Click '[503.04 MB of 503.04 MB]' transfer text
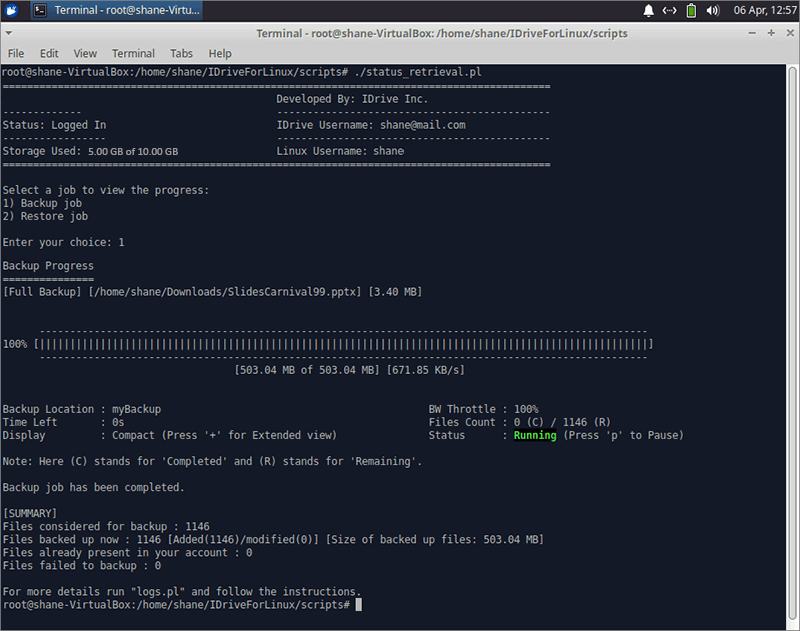 click(307, 370)
